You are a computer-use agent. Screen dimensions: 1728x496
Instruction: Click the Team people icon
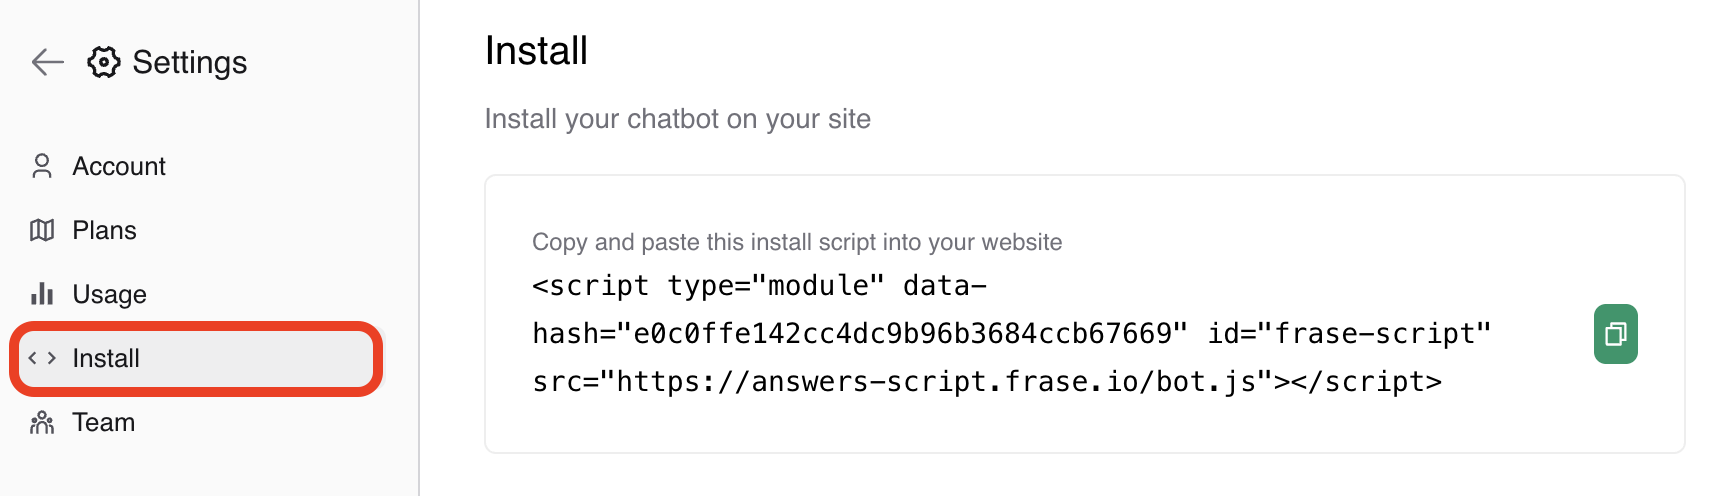[x=42, y=422]
